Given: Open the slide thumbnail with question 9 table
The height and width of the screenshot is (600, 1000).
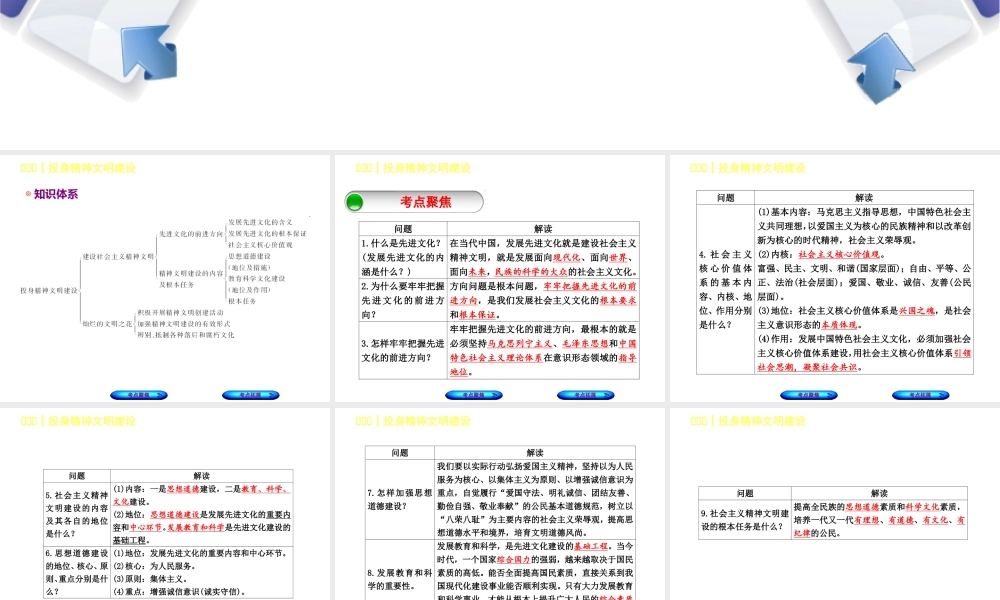Looking at the screenshot, I should [x=835, y=504].
